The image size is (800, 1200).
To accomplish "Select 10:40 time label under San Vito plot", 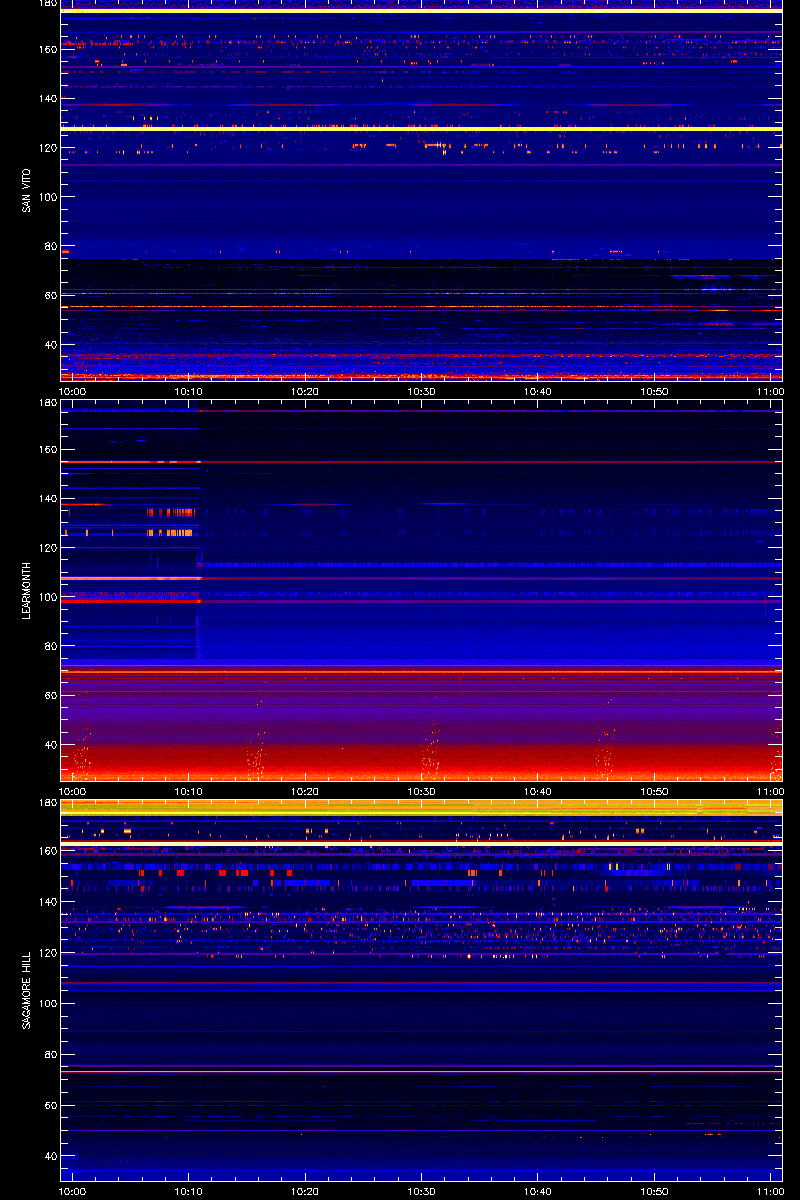I will pos(539,391).
